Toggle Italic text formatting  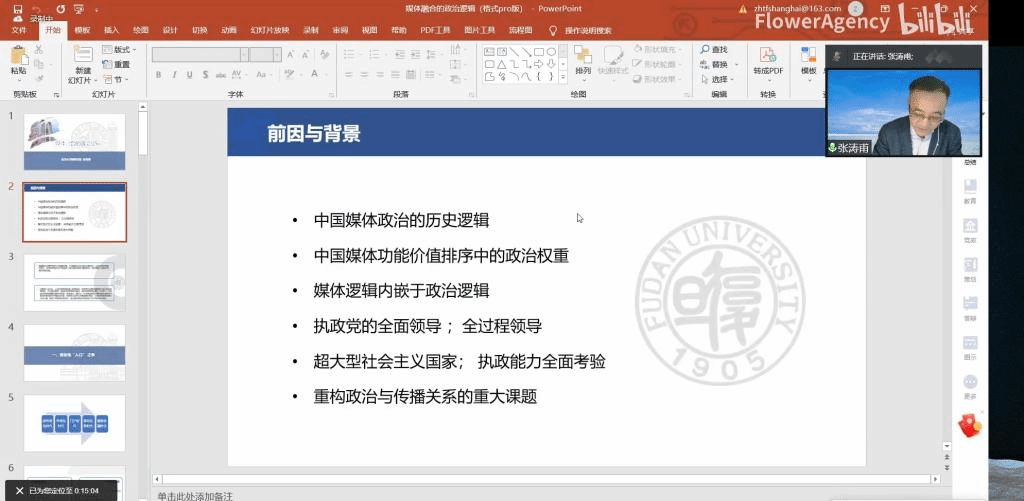pos(173,75)
